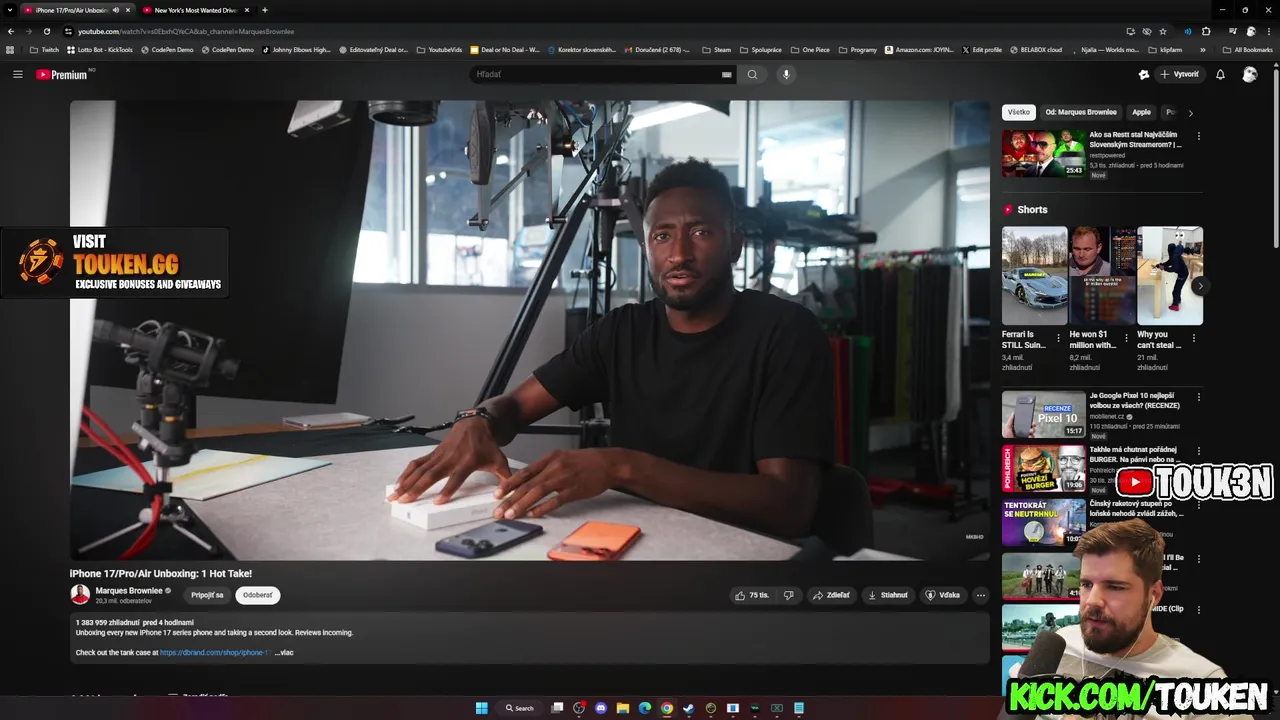Screen dimensions: 1280x720
Task: Start voice search with the microphone
Action: [786, 74]
